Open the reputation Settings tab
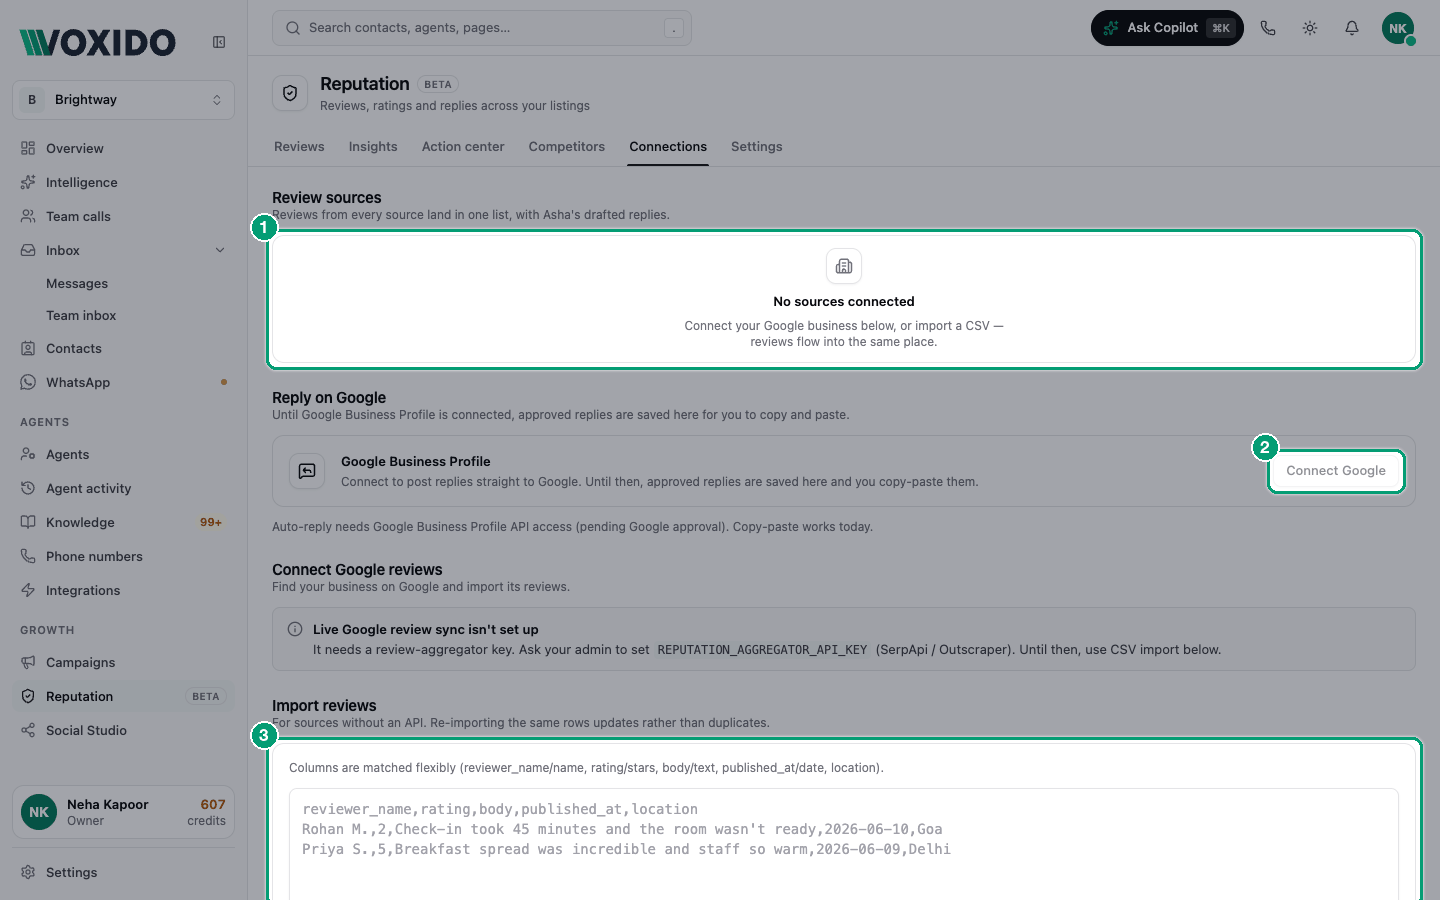 click(x=757, y=146)
